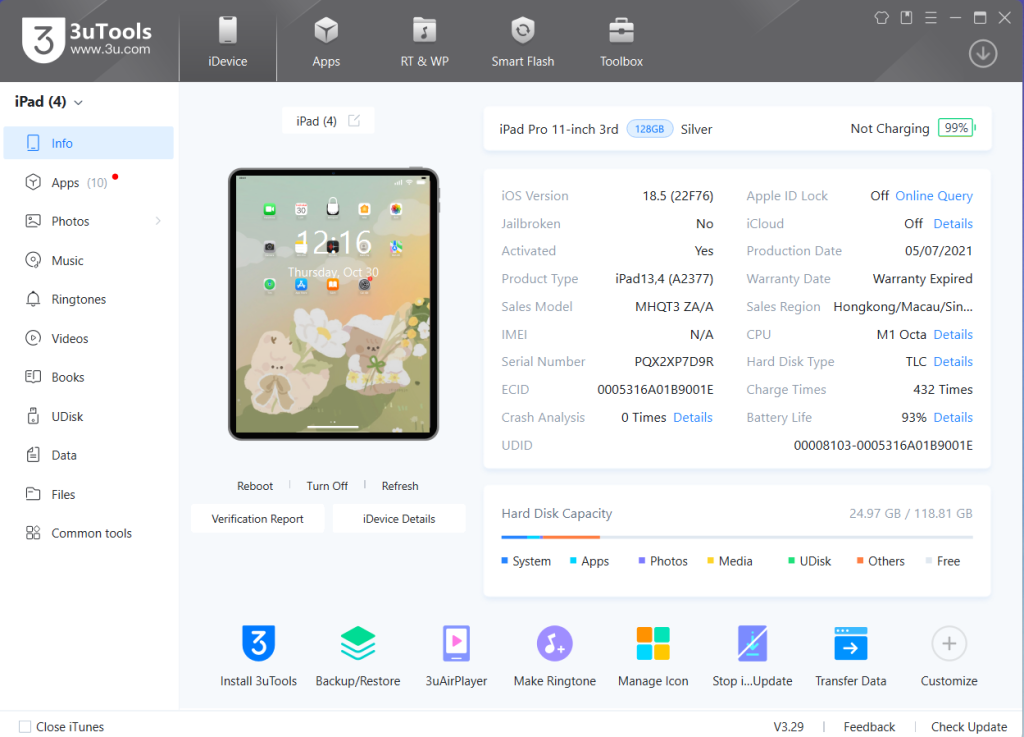Open the Backup/Restore tool
Screen dimensions: 1024x737
coord(357,643)
